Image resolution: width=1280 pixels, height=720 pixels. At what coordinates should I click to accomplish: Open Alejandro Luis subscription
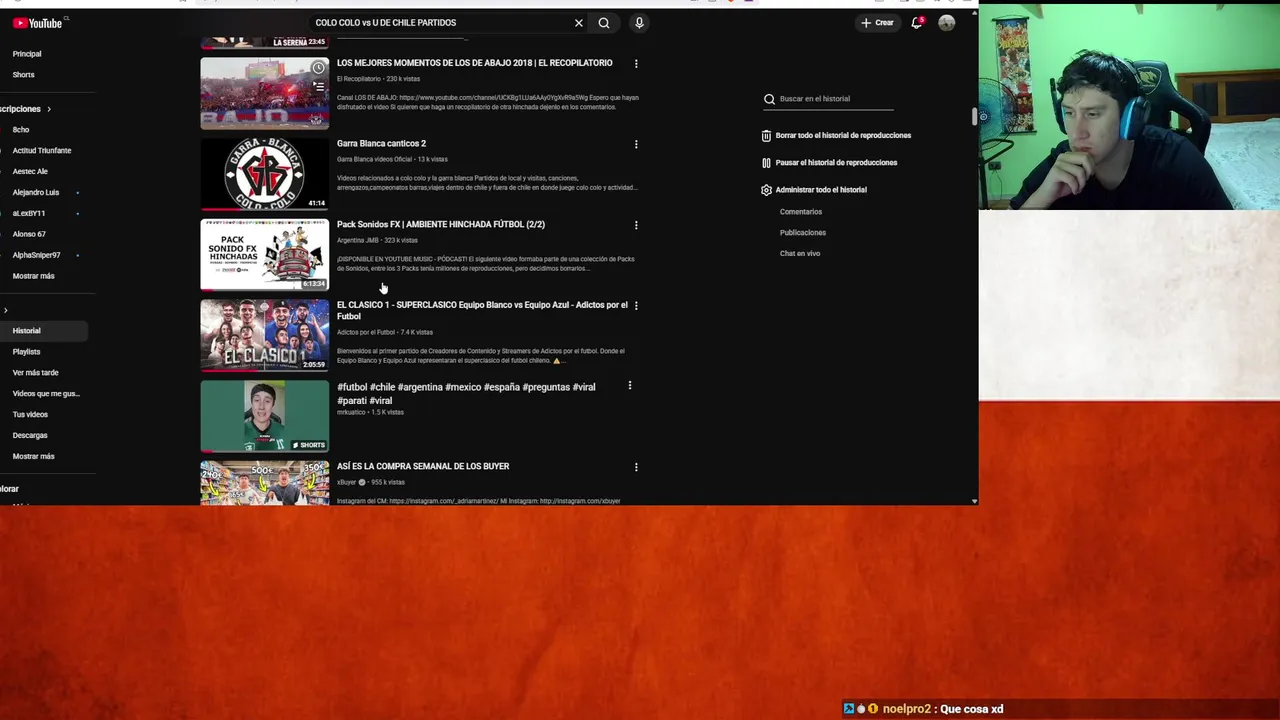point(36,193)
